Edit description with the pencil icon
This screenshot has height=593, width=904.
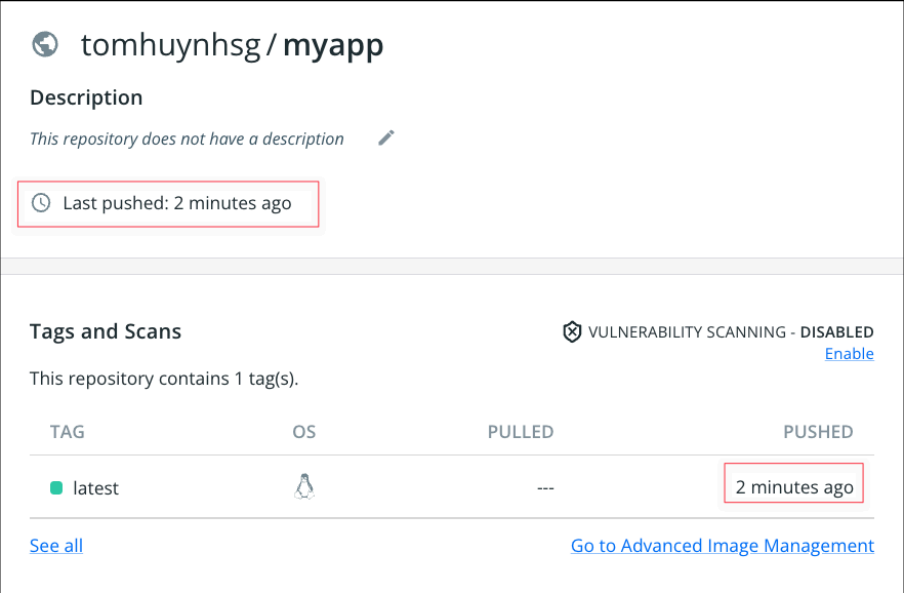[386, 138]
